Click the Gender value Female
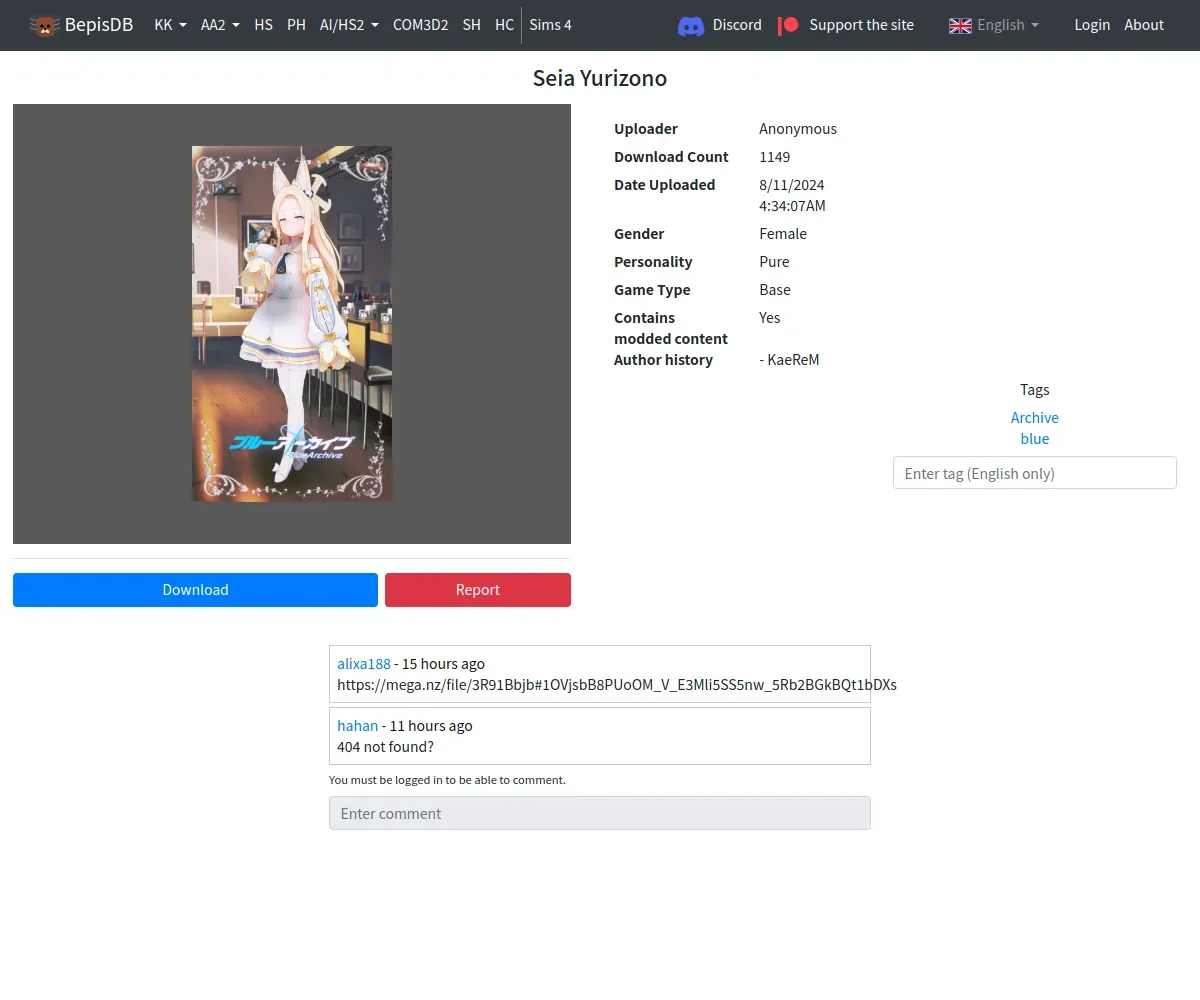This screenshot has height=1000, width=1200. pos(783,234)
